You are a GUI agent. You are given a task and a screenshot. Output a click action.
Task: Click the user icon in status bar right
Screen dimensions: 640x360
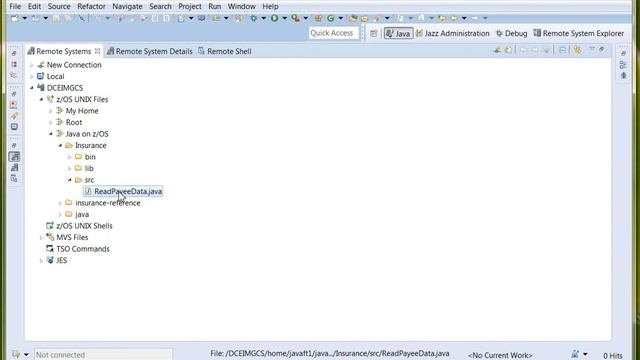575,354
